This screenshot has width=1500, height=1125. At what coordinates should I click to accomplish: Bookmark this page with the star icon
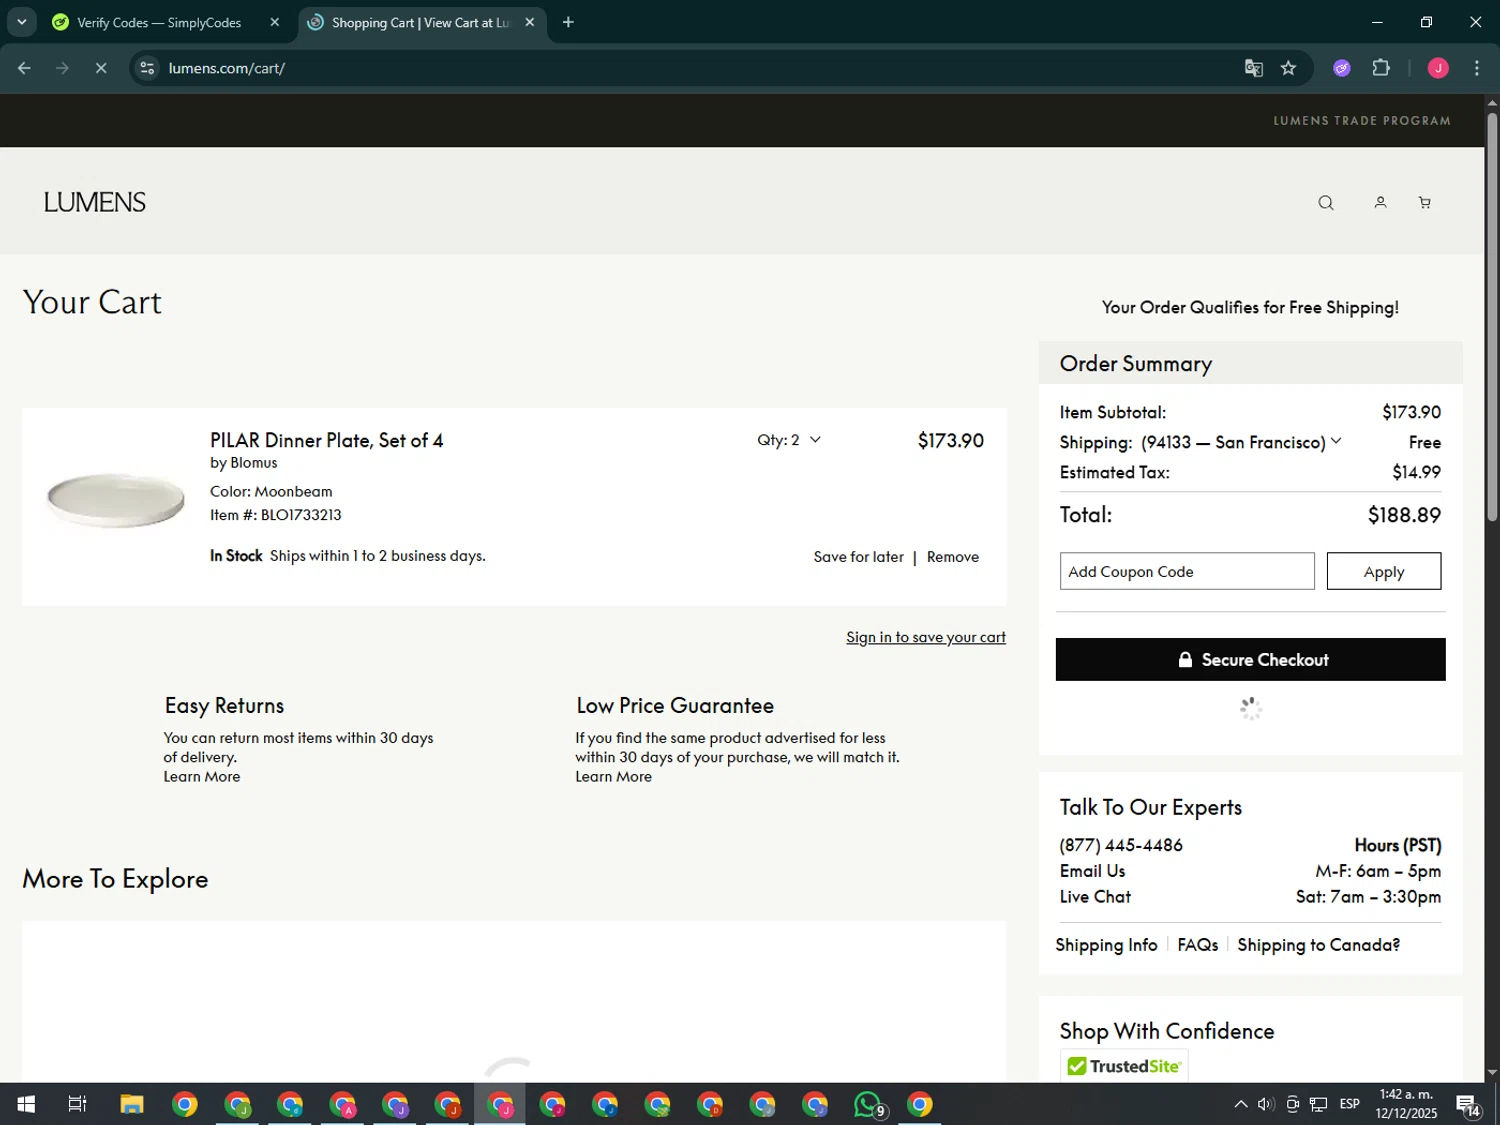pos(1288,68)
